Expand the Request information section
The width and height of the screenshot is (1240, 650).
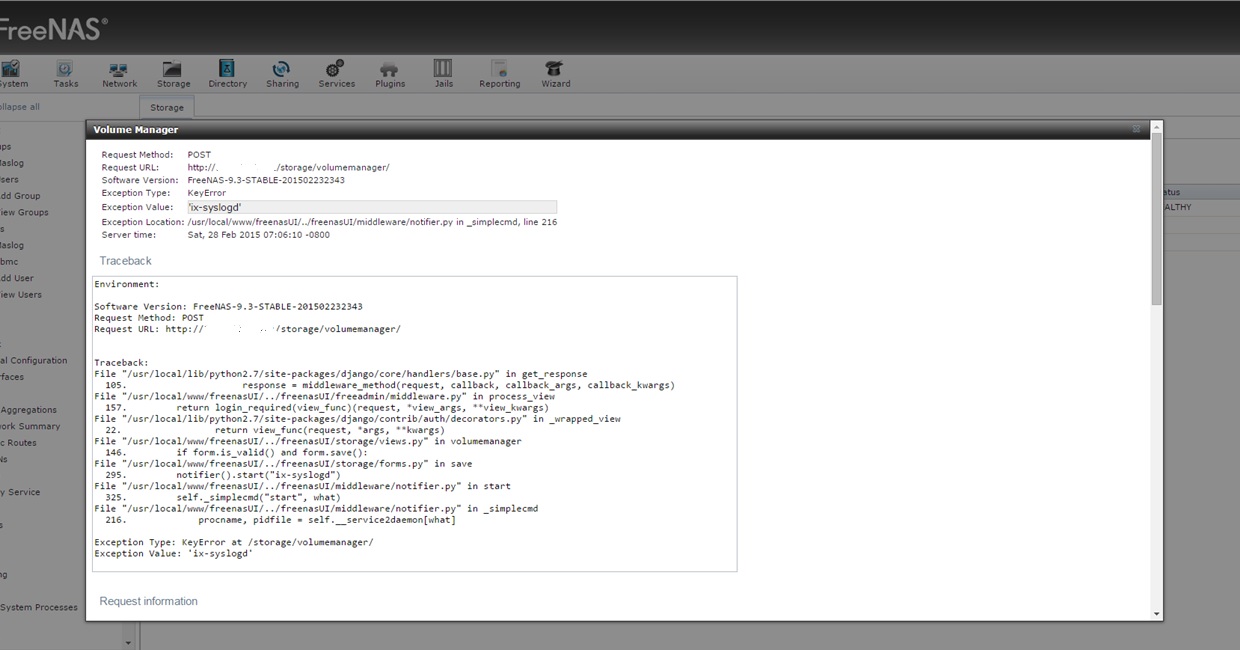coord(148,601)
